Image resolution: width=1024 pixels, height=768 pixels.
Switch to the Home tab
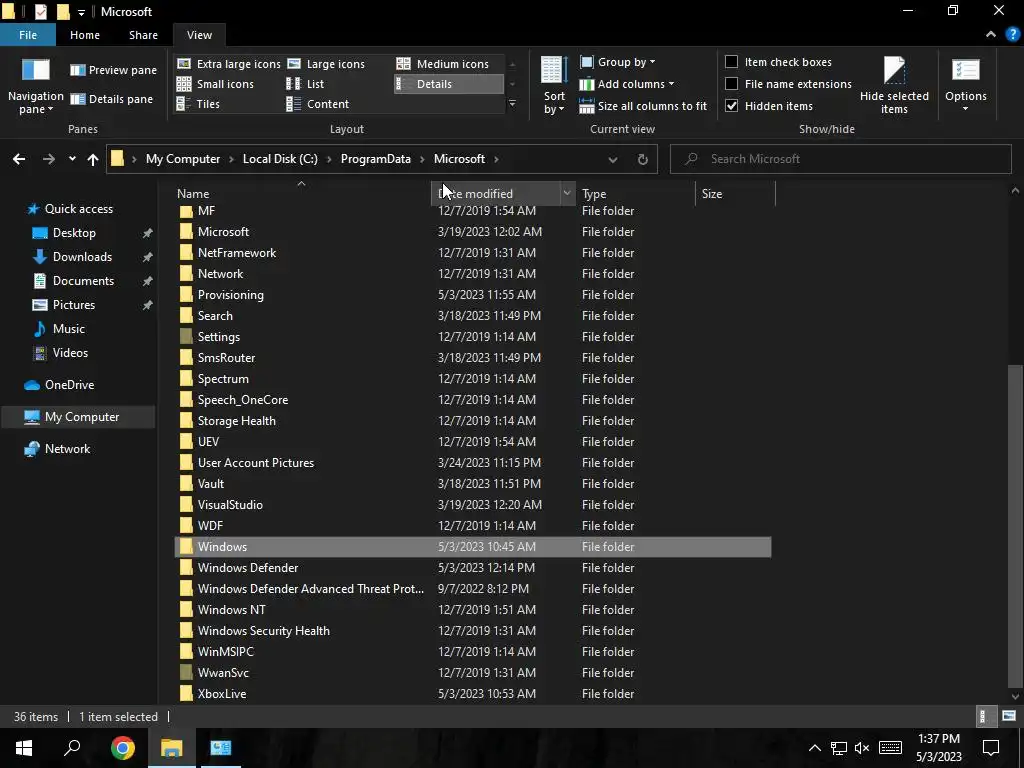85,35
